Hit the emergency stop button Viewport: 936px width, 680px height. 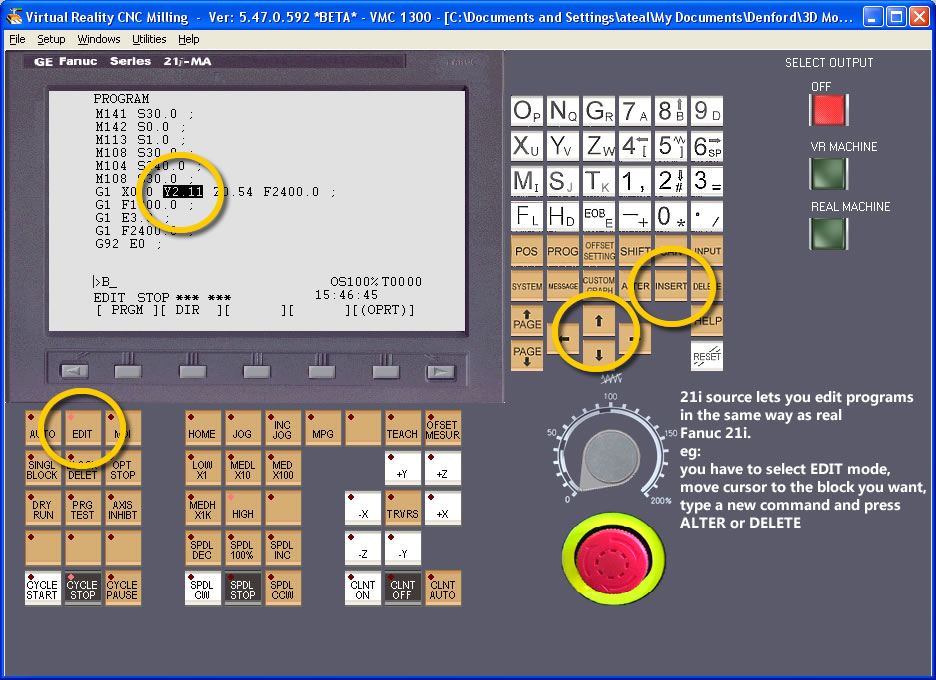point(613,559)
